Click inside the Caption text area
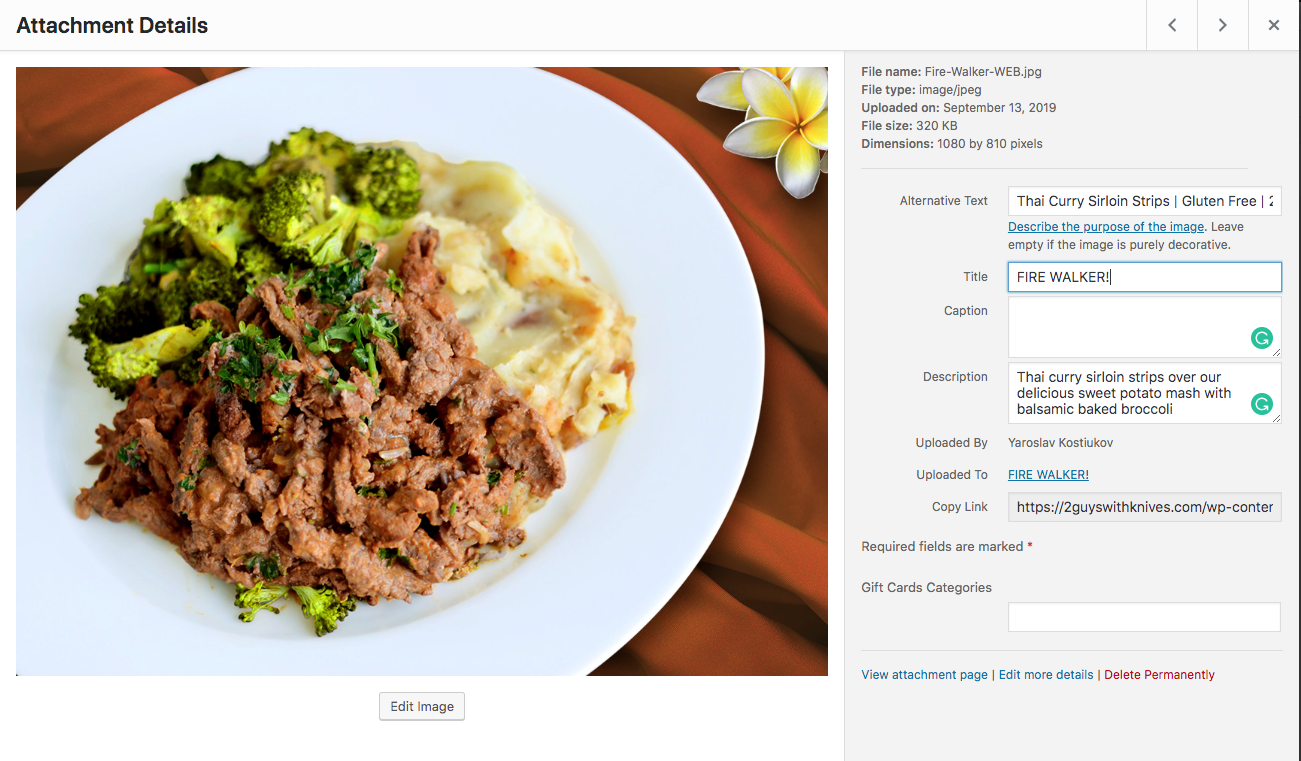Screen dimensions: 1301x761 pyautogui.click(x=1144, y=327)
